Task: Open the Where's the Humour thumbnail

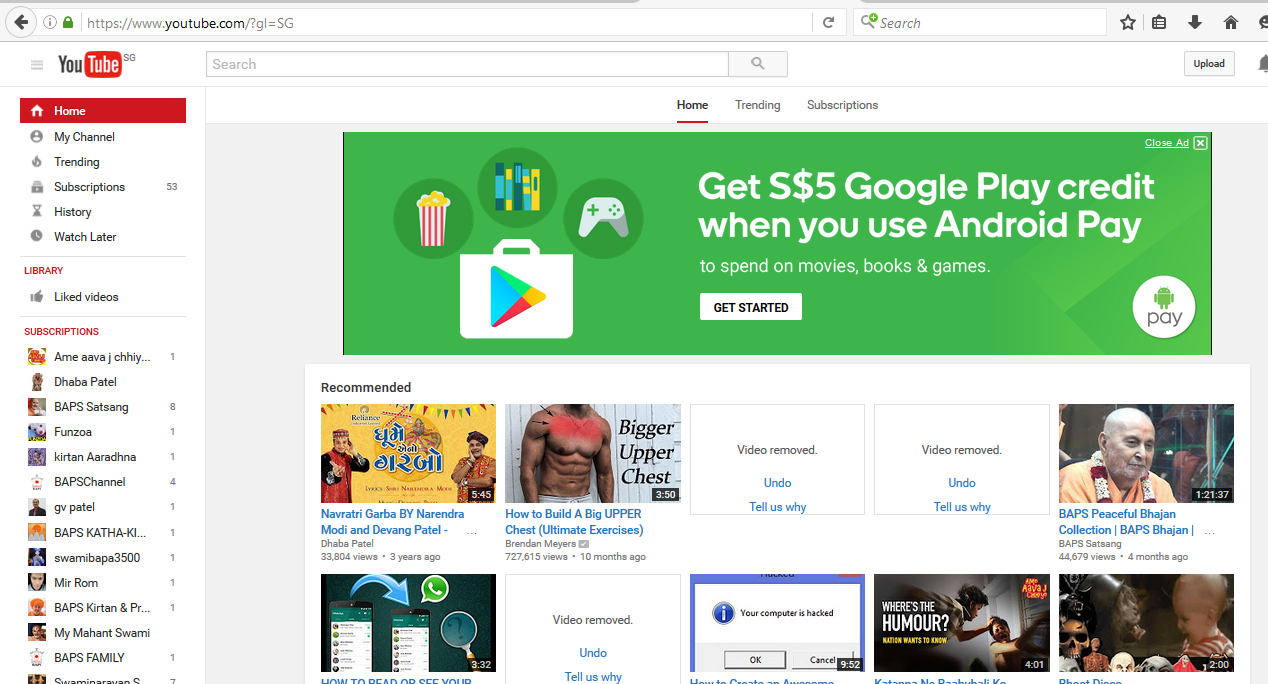Action: 962,623
